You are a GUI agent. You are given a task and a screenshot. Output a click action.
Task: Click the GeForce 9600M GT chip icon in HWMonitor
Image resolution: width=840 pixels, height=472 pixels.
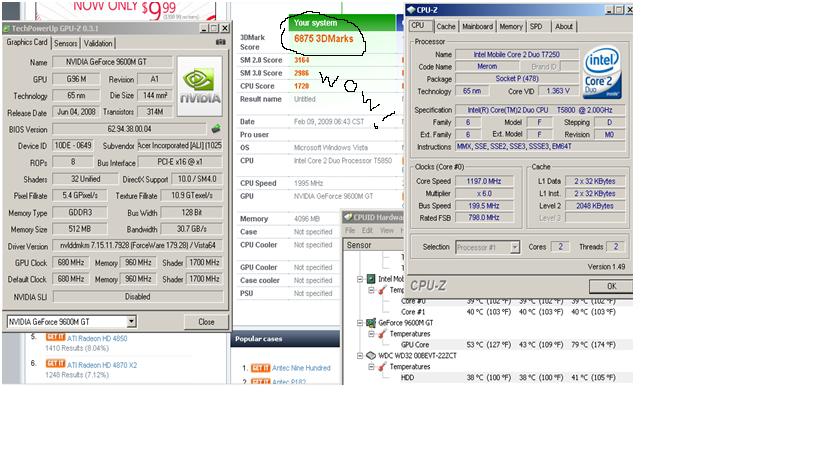click(x=371, y=323)
